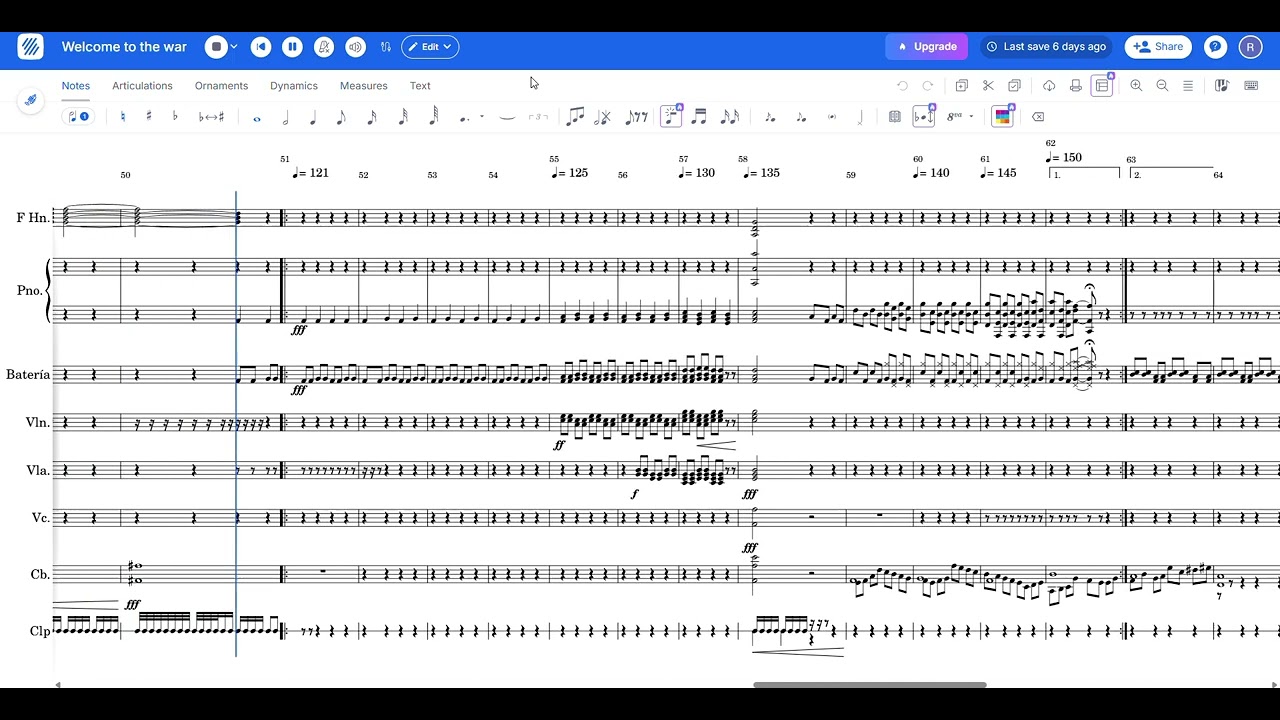The height and width of the screenshot is (720, 1280).
Task: Open the Edit mode dropdown
Action: coord(430,46)
